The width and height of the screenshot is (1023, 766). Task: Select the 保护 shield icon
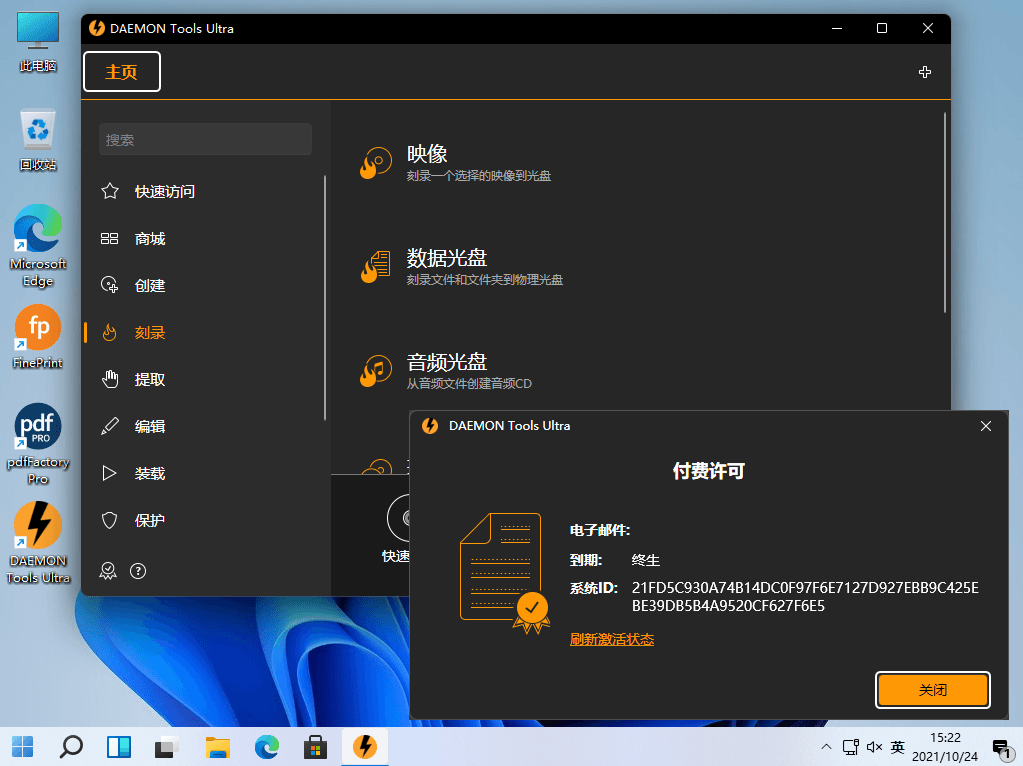110,520
